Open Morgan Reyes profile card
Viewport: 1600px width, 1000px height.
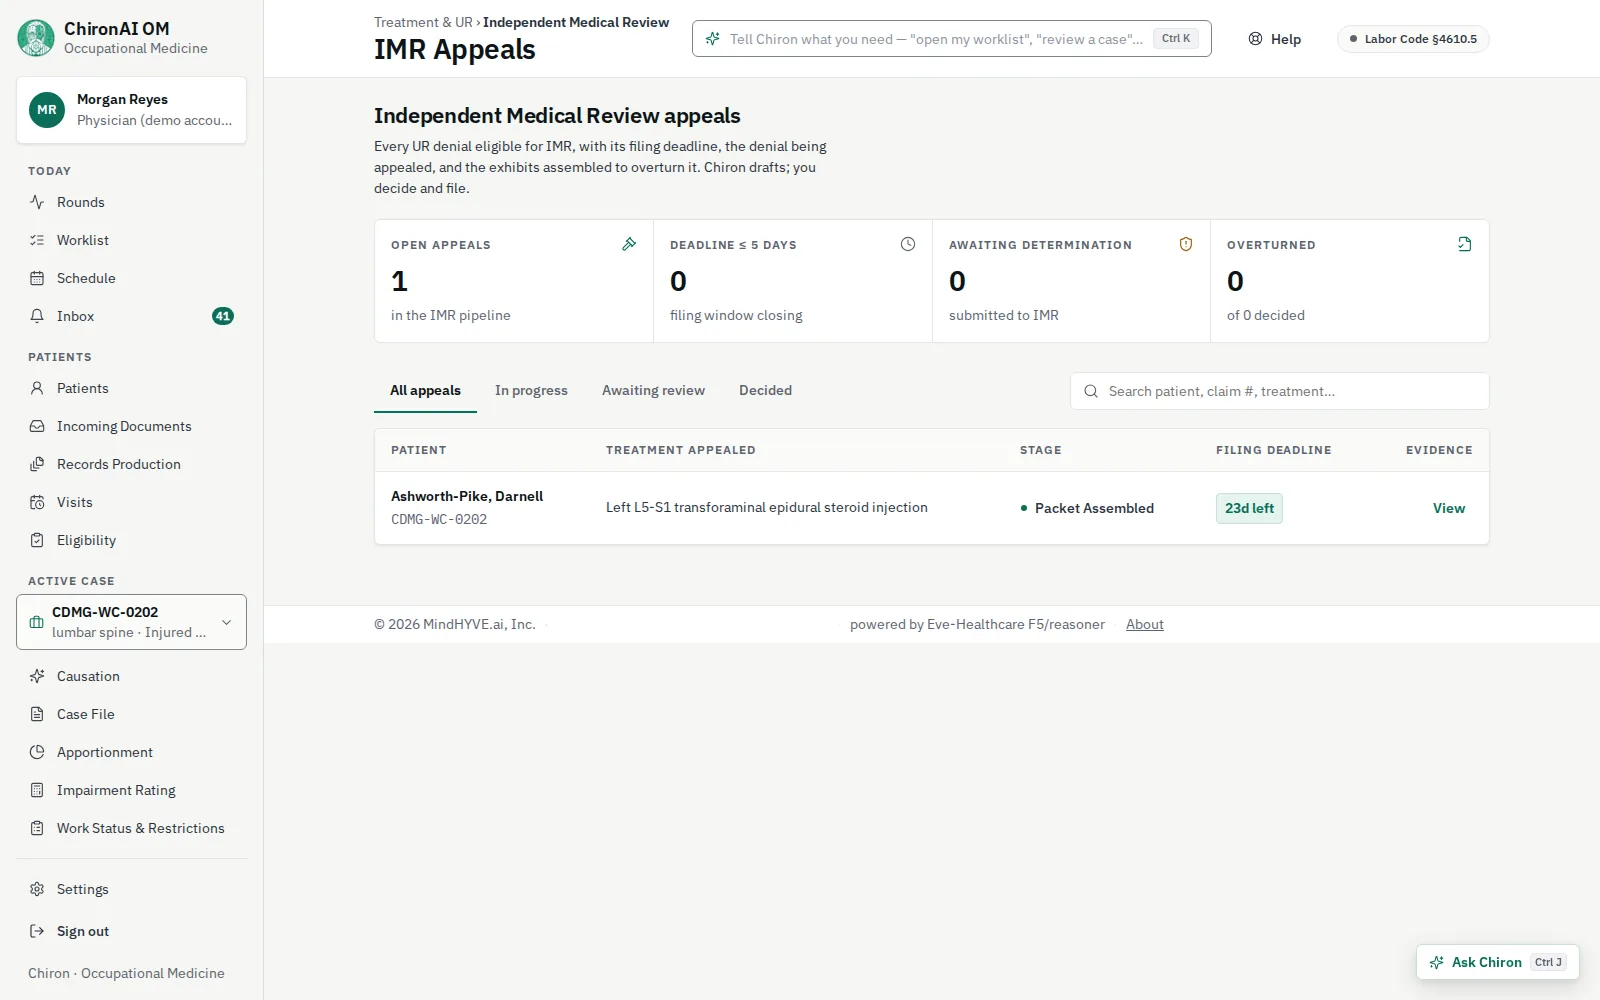click(x=131, y=110)
